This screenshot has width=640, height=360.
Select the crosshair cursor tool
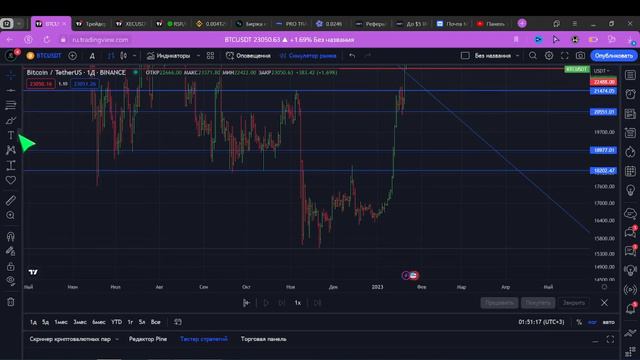11,75
